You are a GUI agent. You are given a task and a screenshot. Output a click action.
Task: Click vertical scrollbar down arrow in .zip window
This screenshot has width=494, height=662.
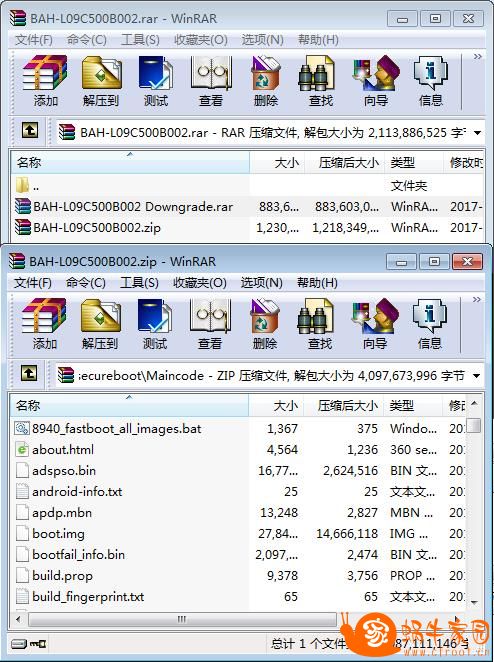(475, 602)
